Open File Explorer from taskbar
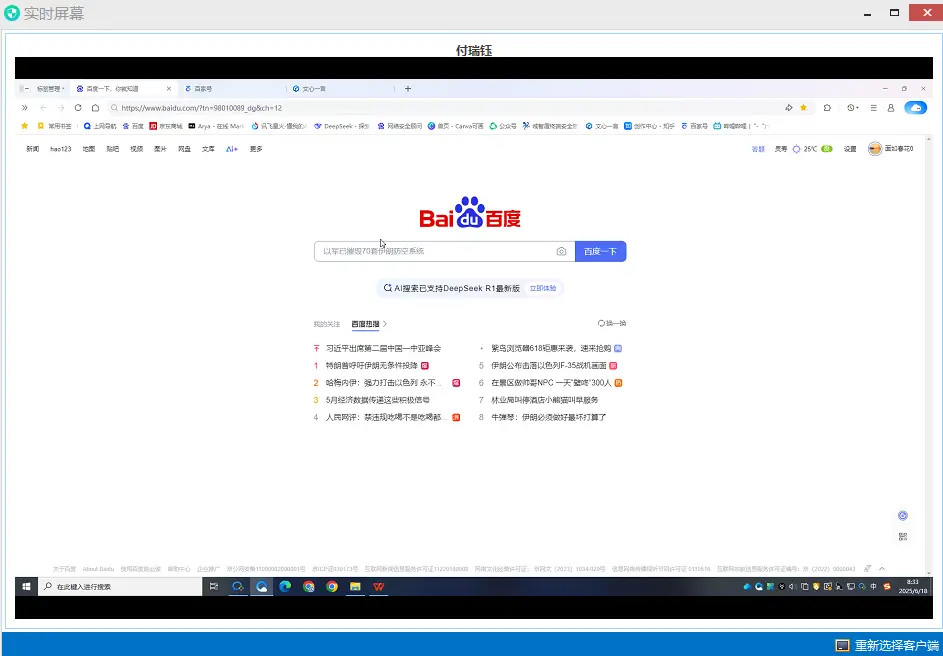 coord(355,586)
